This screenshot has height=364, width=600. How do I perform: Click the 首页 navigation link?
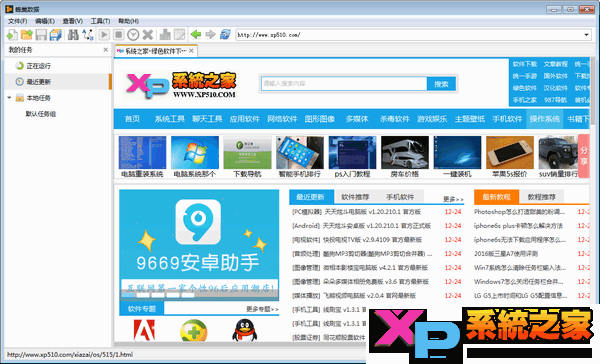pyautogui.click(x=132, y=119)
